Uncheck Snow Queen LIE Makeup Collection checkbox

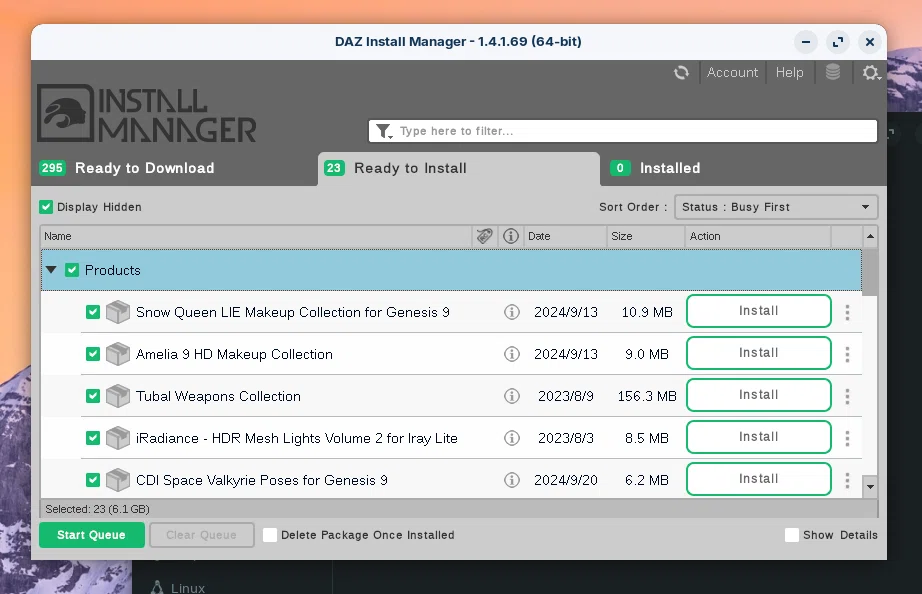click(93, 312)
